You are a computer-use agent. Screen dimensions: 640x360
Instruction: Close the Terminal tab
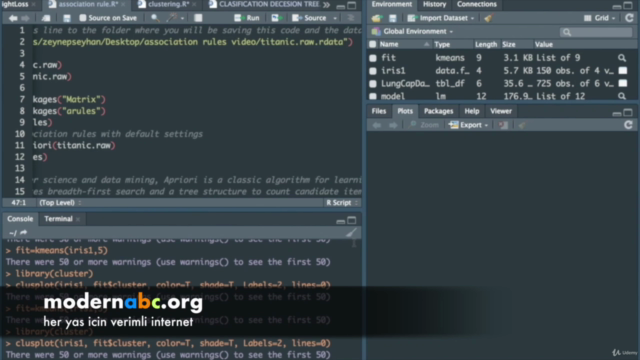(x=78, y=219)
